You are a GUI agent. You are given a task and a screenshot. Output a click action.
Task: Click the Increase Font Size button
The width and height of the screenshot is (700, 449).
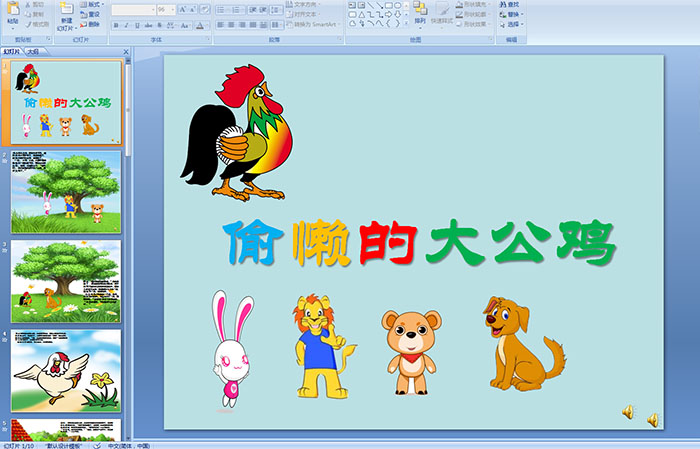[183, 9]
